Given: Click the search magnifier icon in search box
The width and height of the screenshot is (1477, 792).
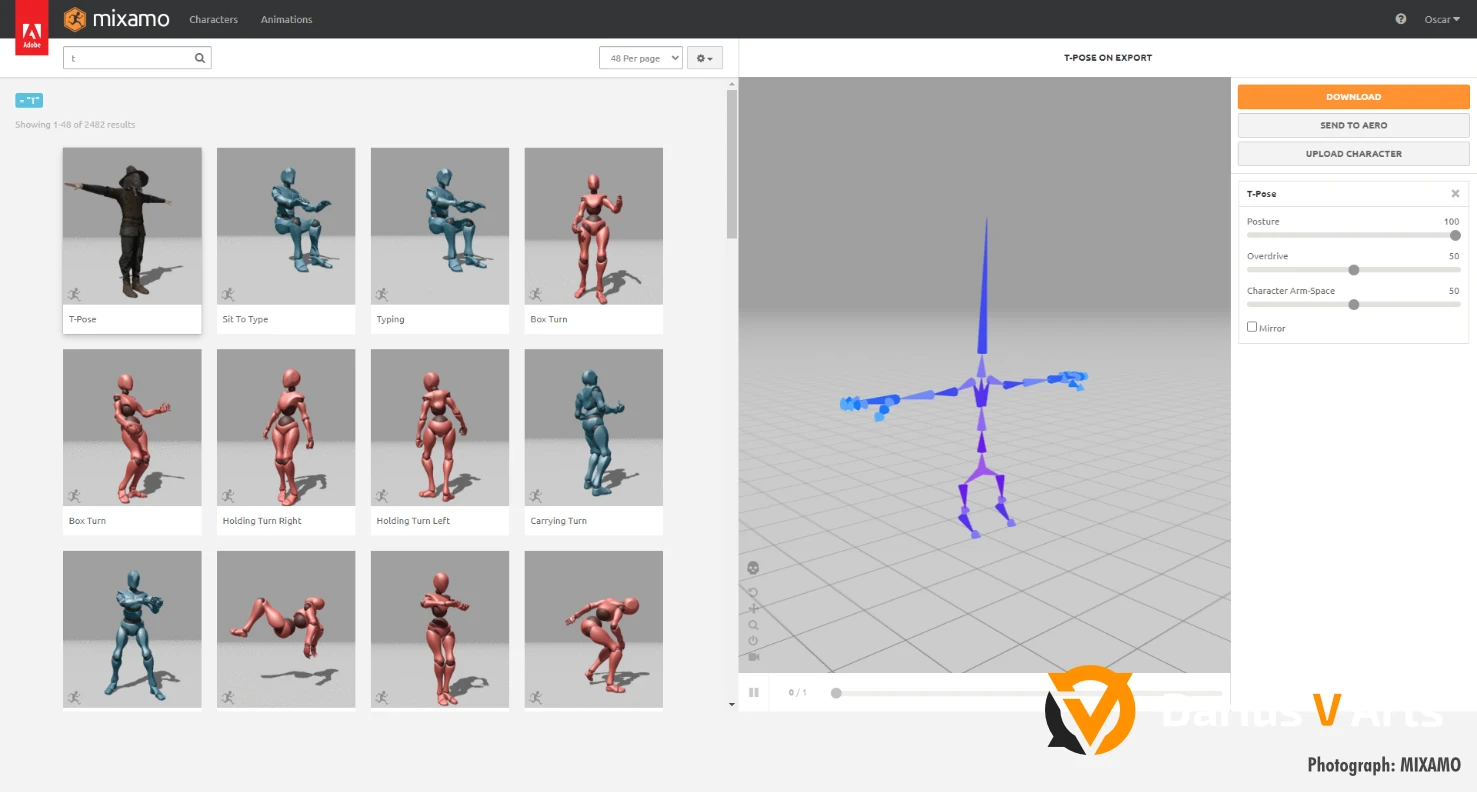Looking at the screenshot, I should (x=200, y=58).
